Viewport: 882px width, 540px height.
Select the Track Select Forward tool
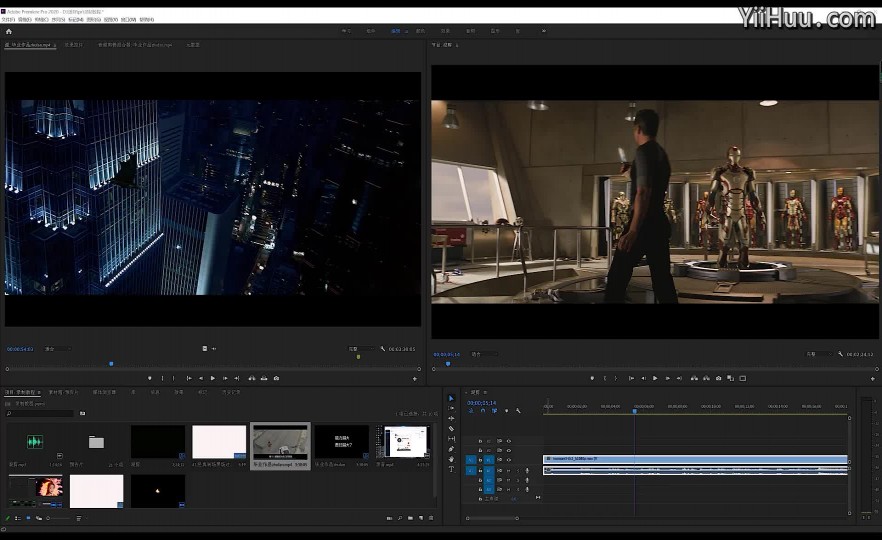[451, 408]
